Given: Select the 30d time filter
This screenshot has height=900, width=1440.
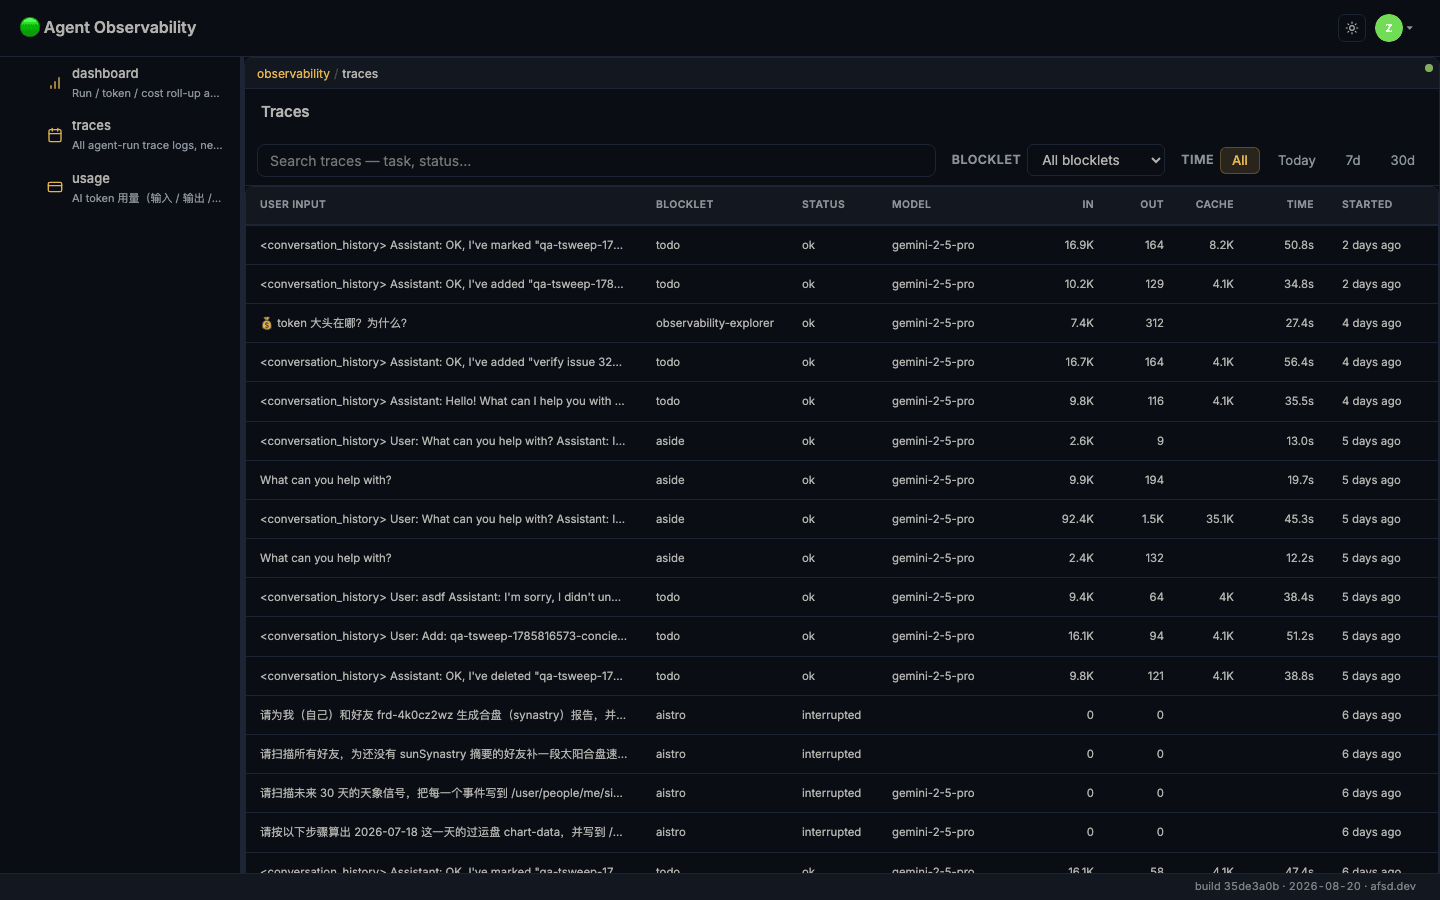Looking at the screenshot, I should pos(1402,160).
